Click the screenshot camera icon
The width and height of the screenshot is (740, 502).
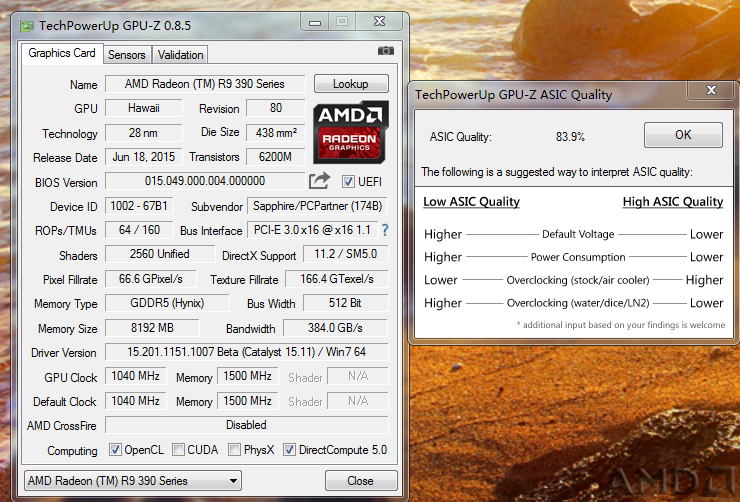click(386, 50)
